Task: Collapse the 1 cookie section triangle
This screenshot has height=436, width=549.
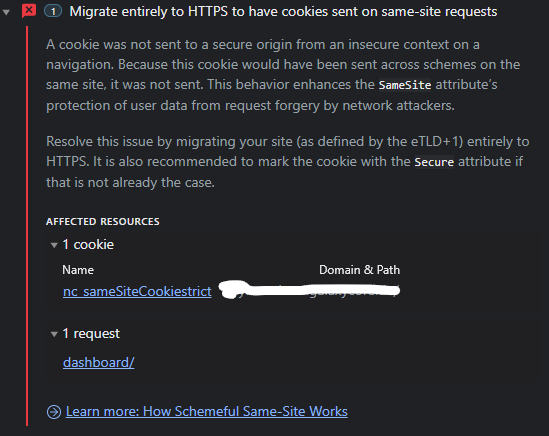Action: [54, 245]
